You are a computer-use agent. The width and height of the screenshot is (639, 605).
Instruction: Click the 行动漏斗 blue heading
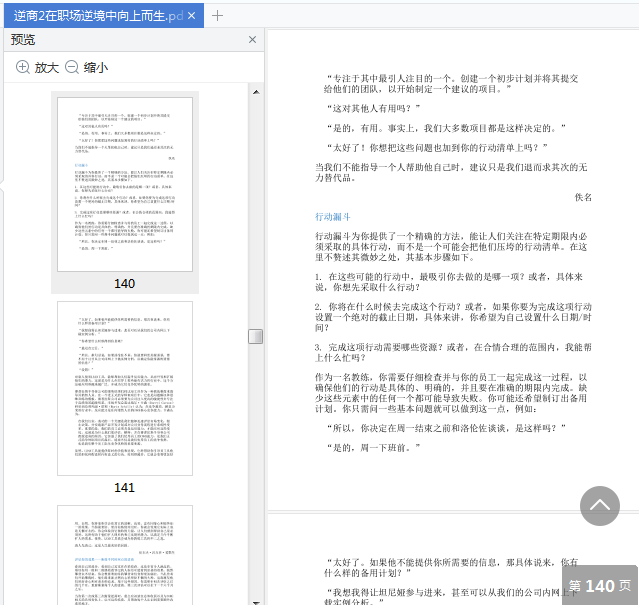click(333, 217)
